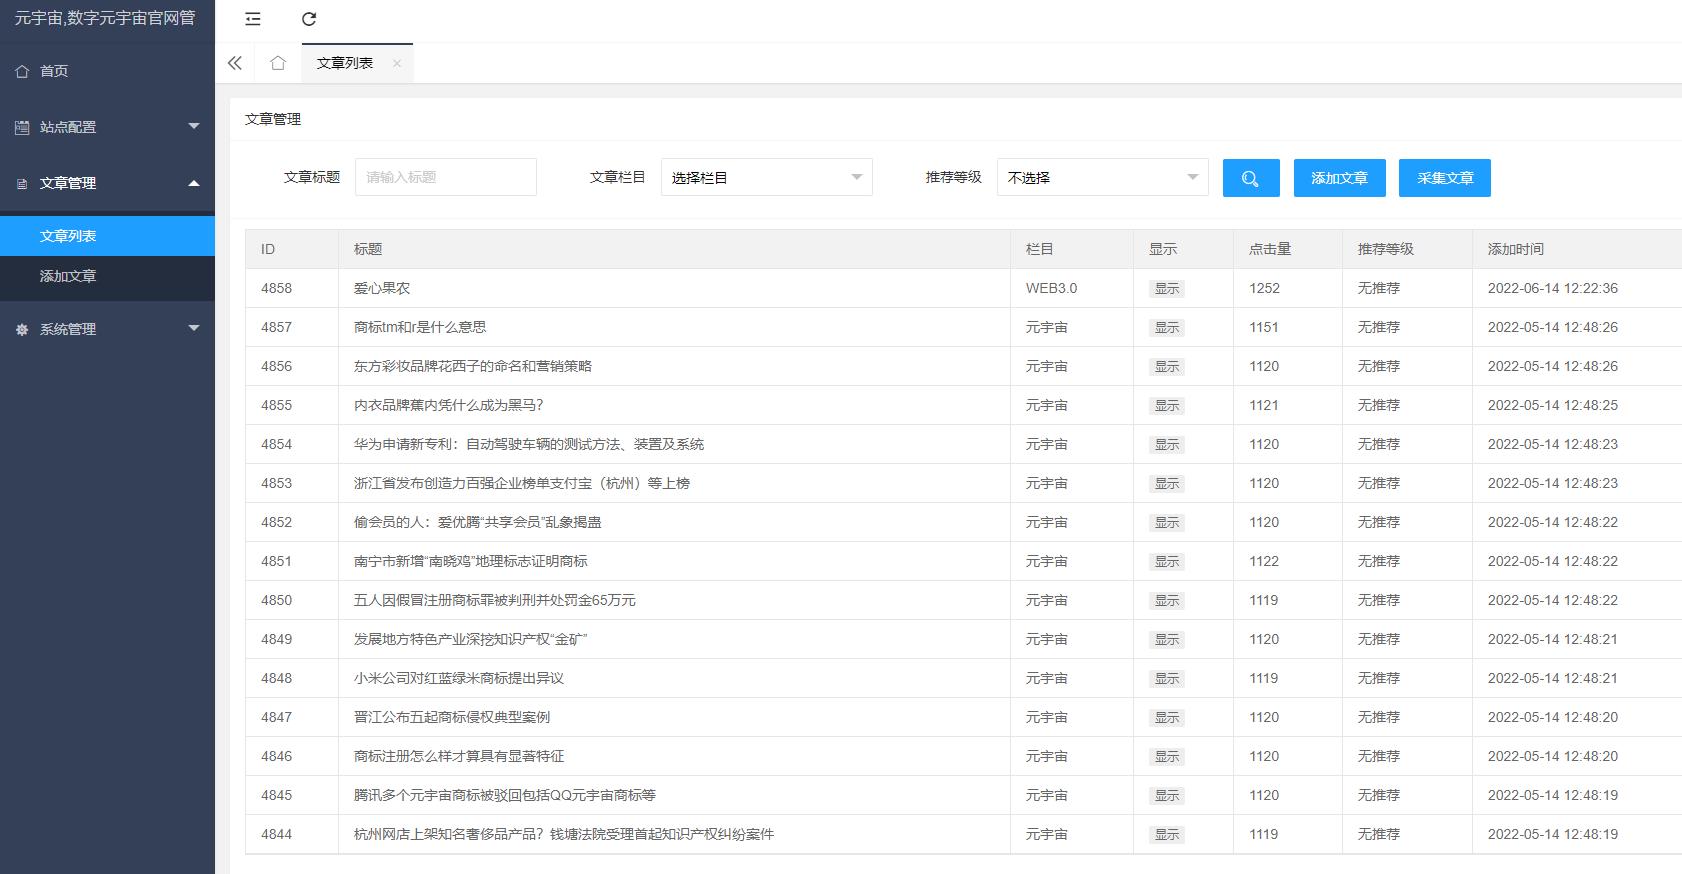1682x874 pixels.
Task: Select 添加文章 in the sidebar submenu
Action: coord(68,276)
